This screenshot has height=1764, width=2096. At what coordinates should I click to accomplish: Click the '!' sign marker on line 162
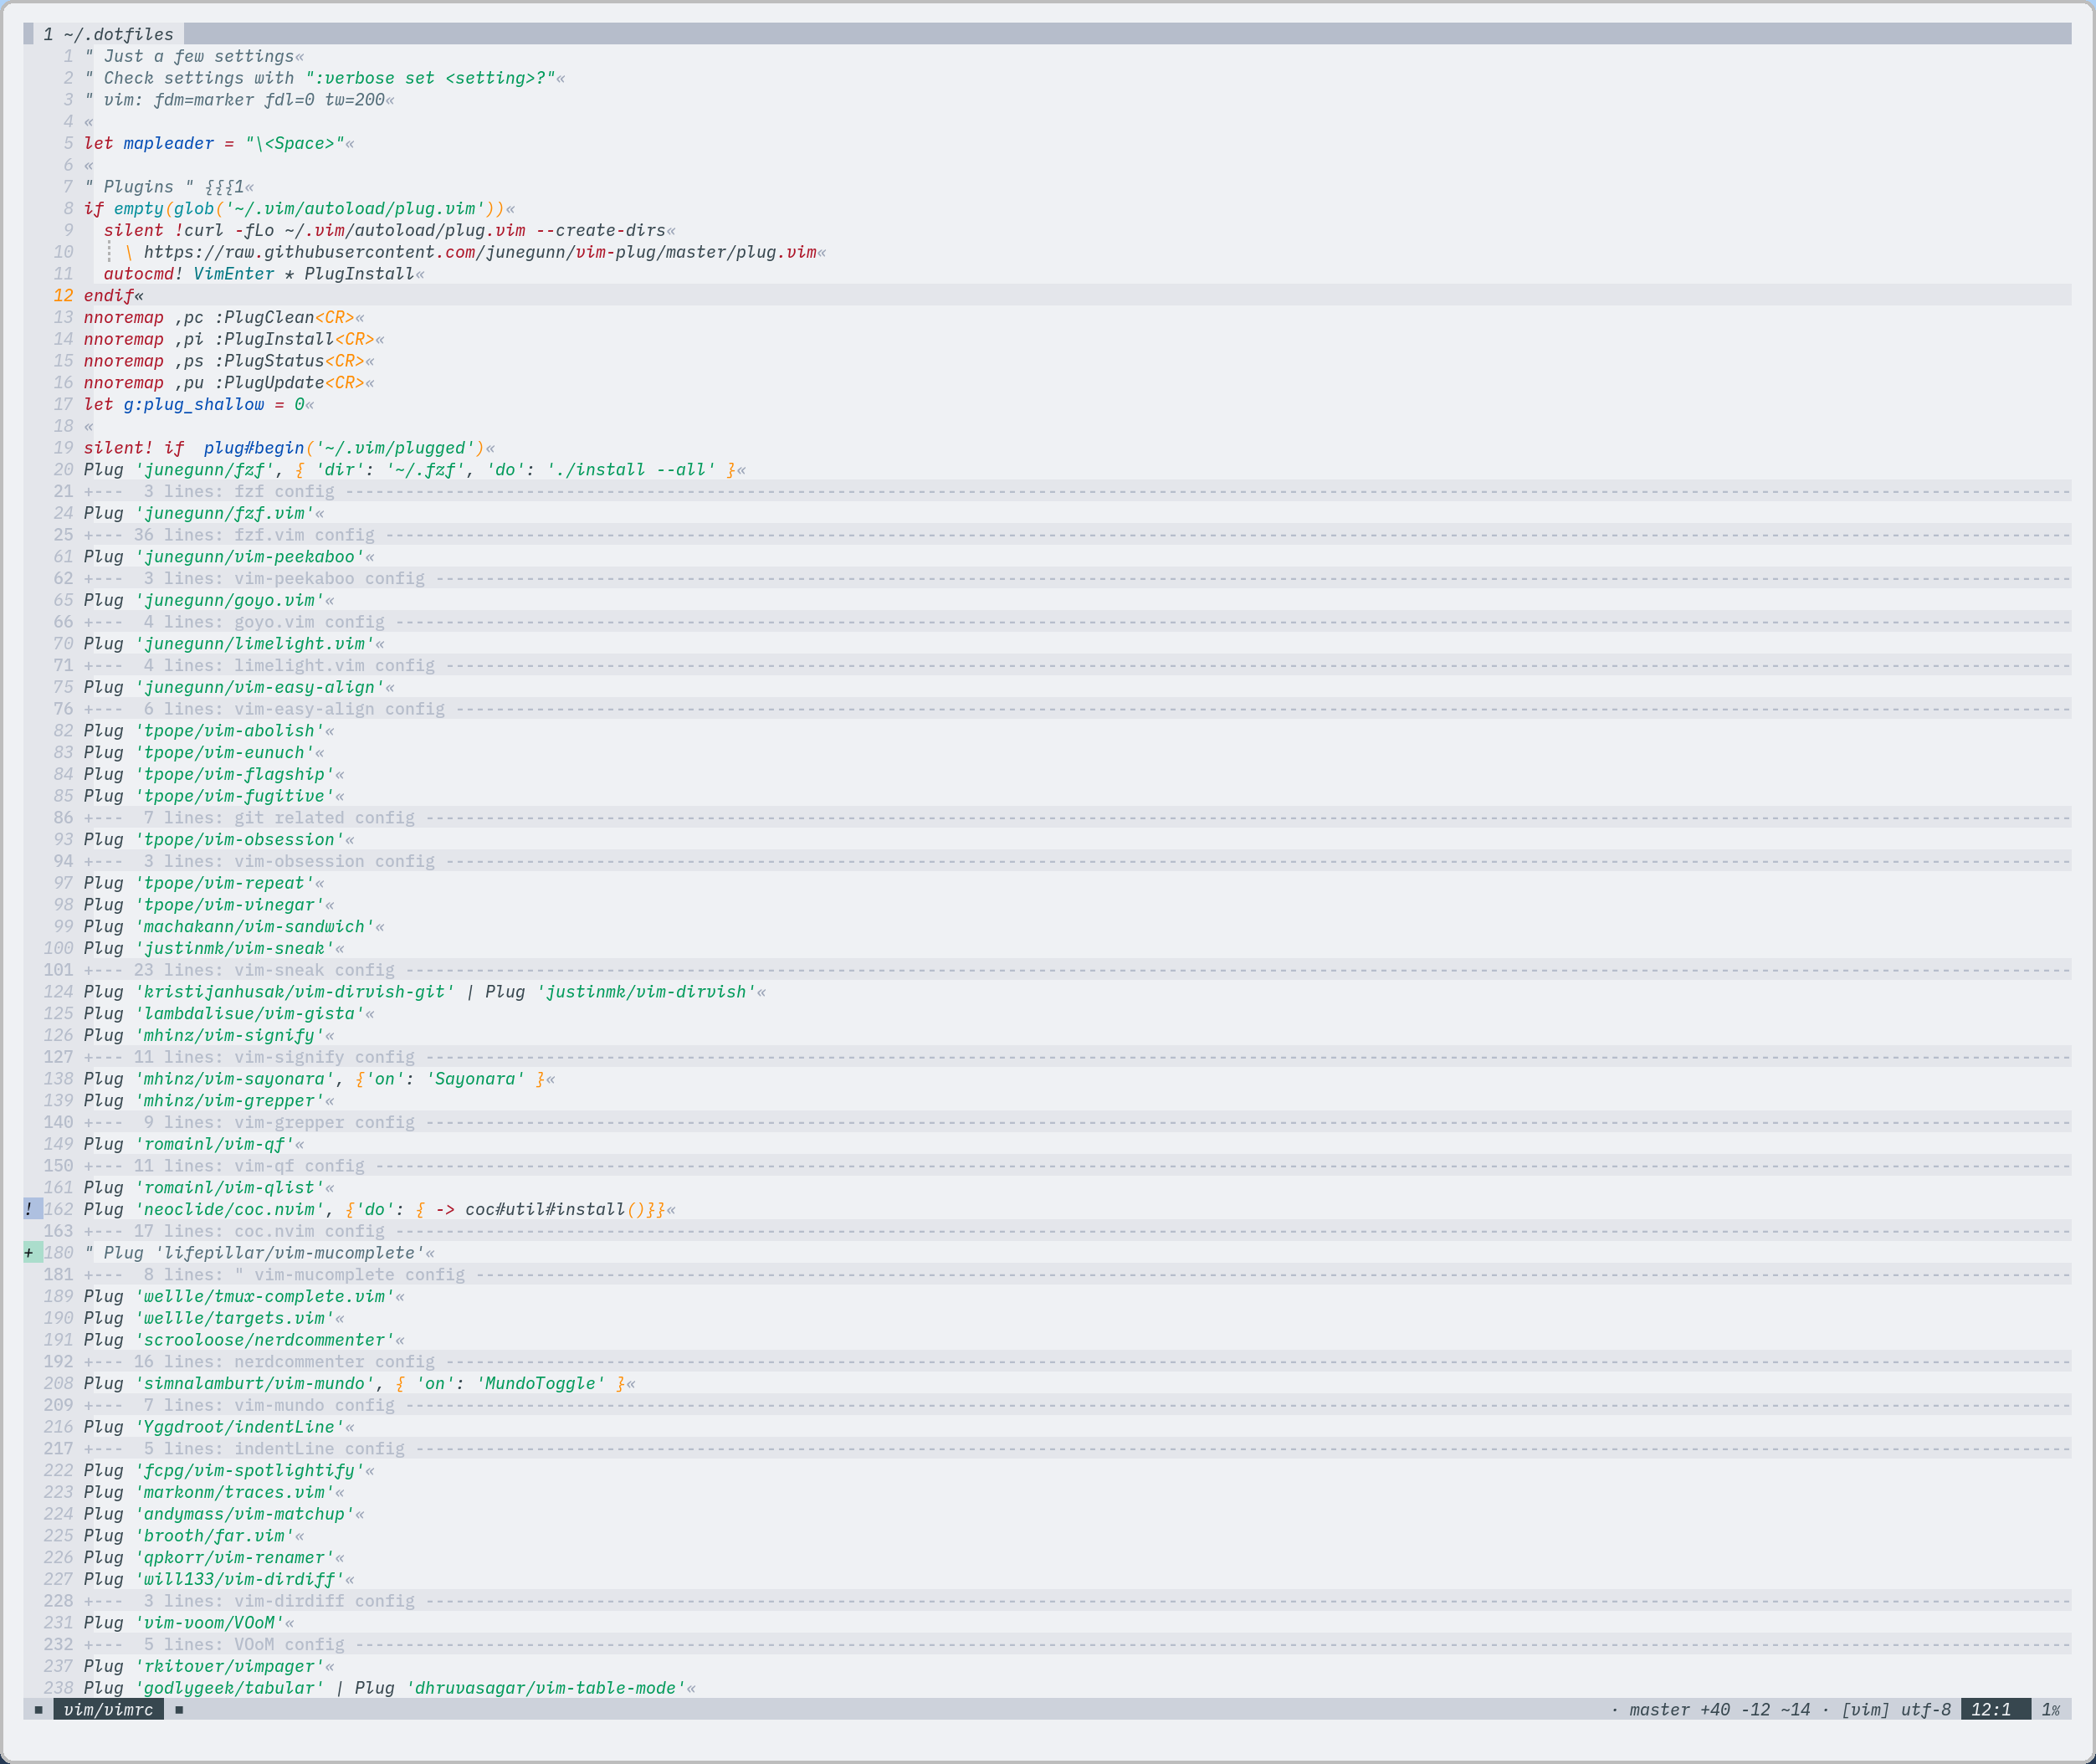tap(29, 1209)
